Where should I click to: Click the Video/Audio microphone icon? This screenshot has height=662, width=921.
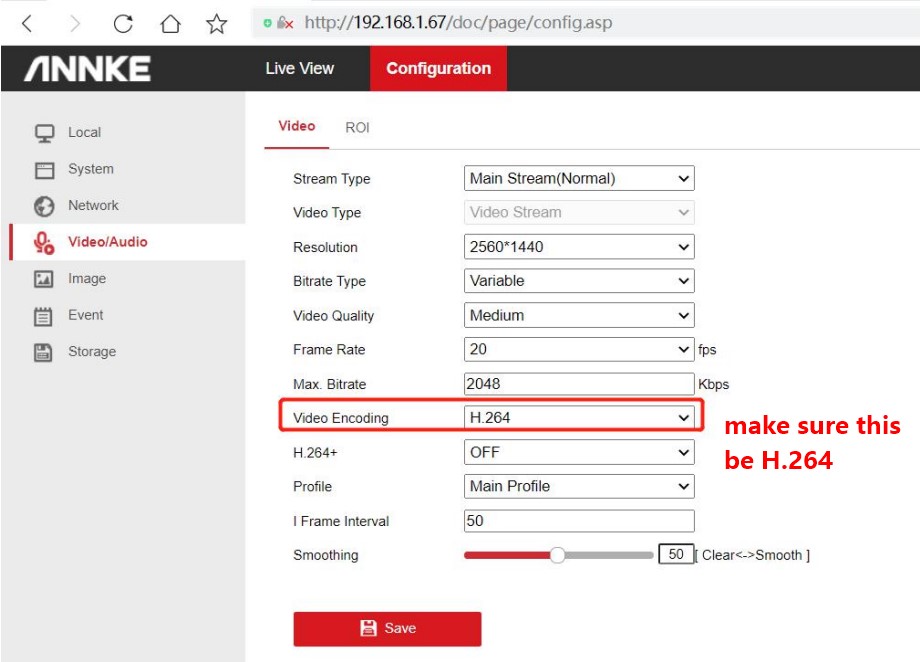(44, 242)
